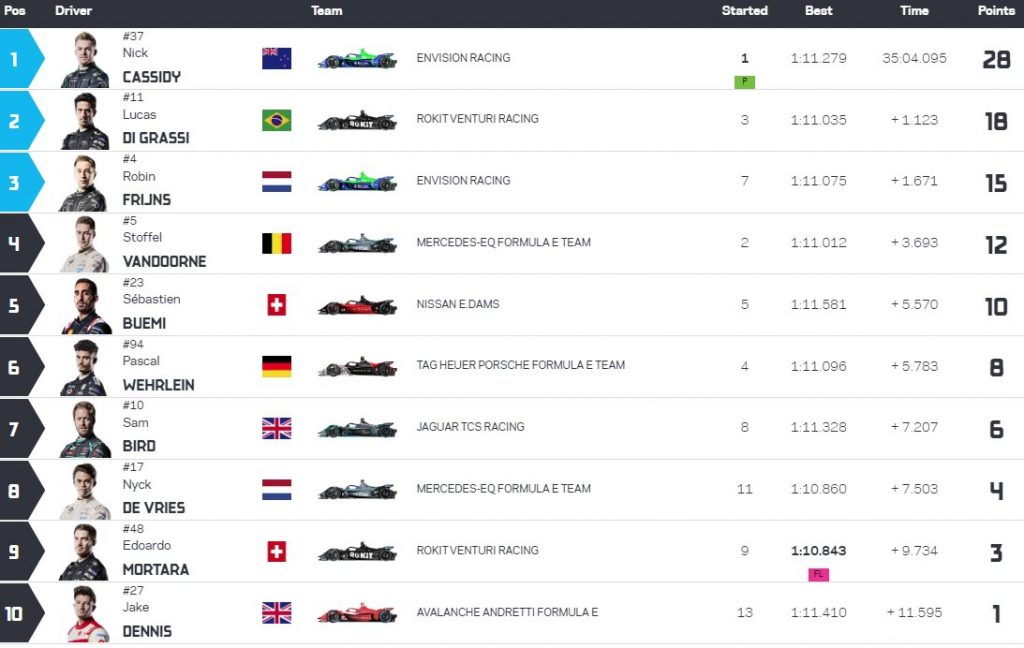Click Nissan car image in Buemi's row

(x=357, y=305)
